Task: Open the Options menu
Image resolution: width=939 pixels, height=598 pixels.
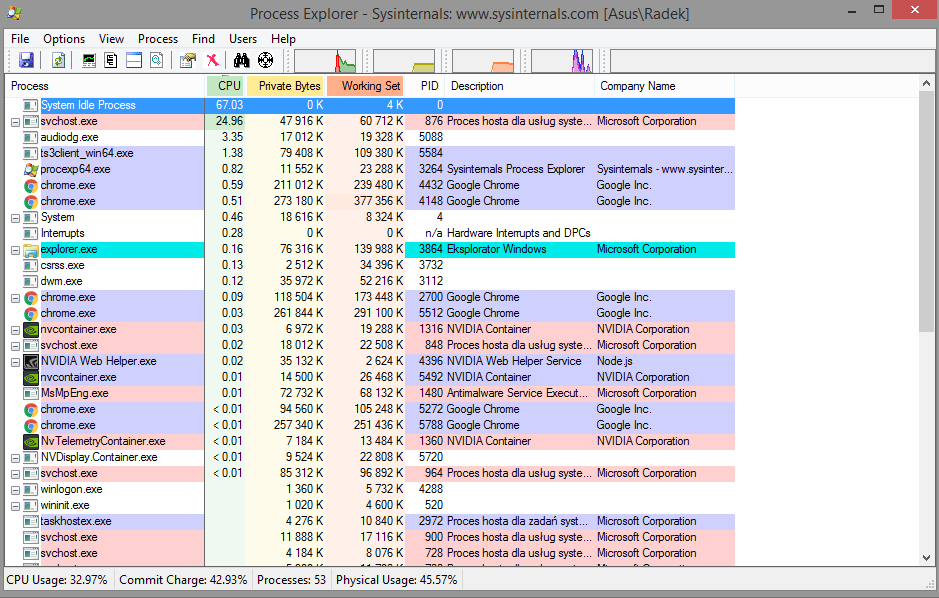Action: pyautogui.click(x=64, y=39)
